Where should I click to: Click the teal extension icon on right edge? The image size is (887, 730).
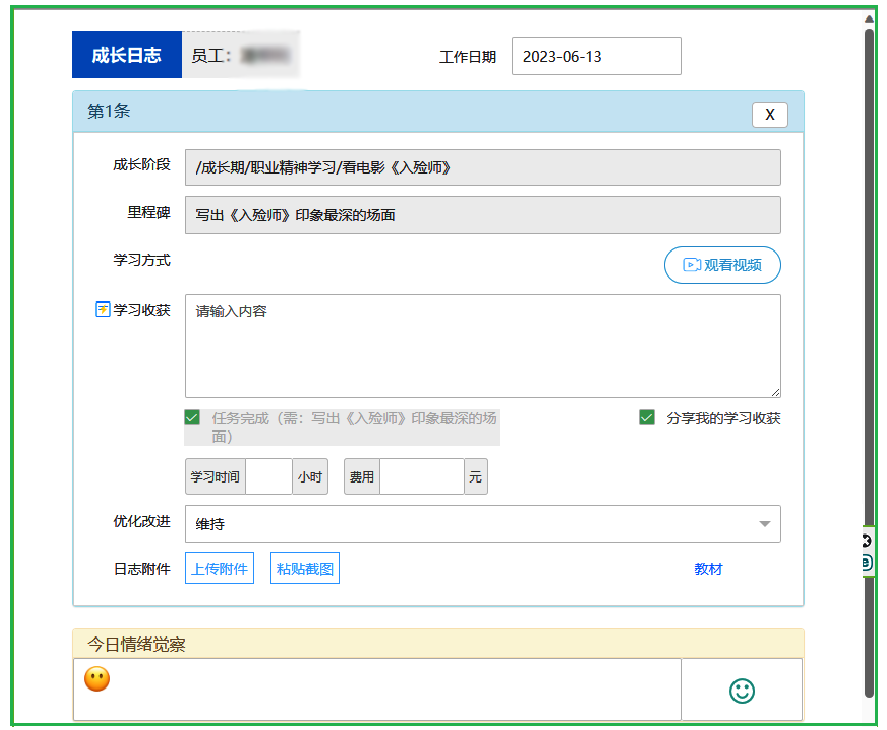[x=864, y=562]
